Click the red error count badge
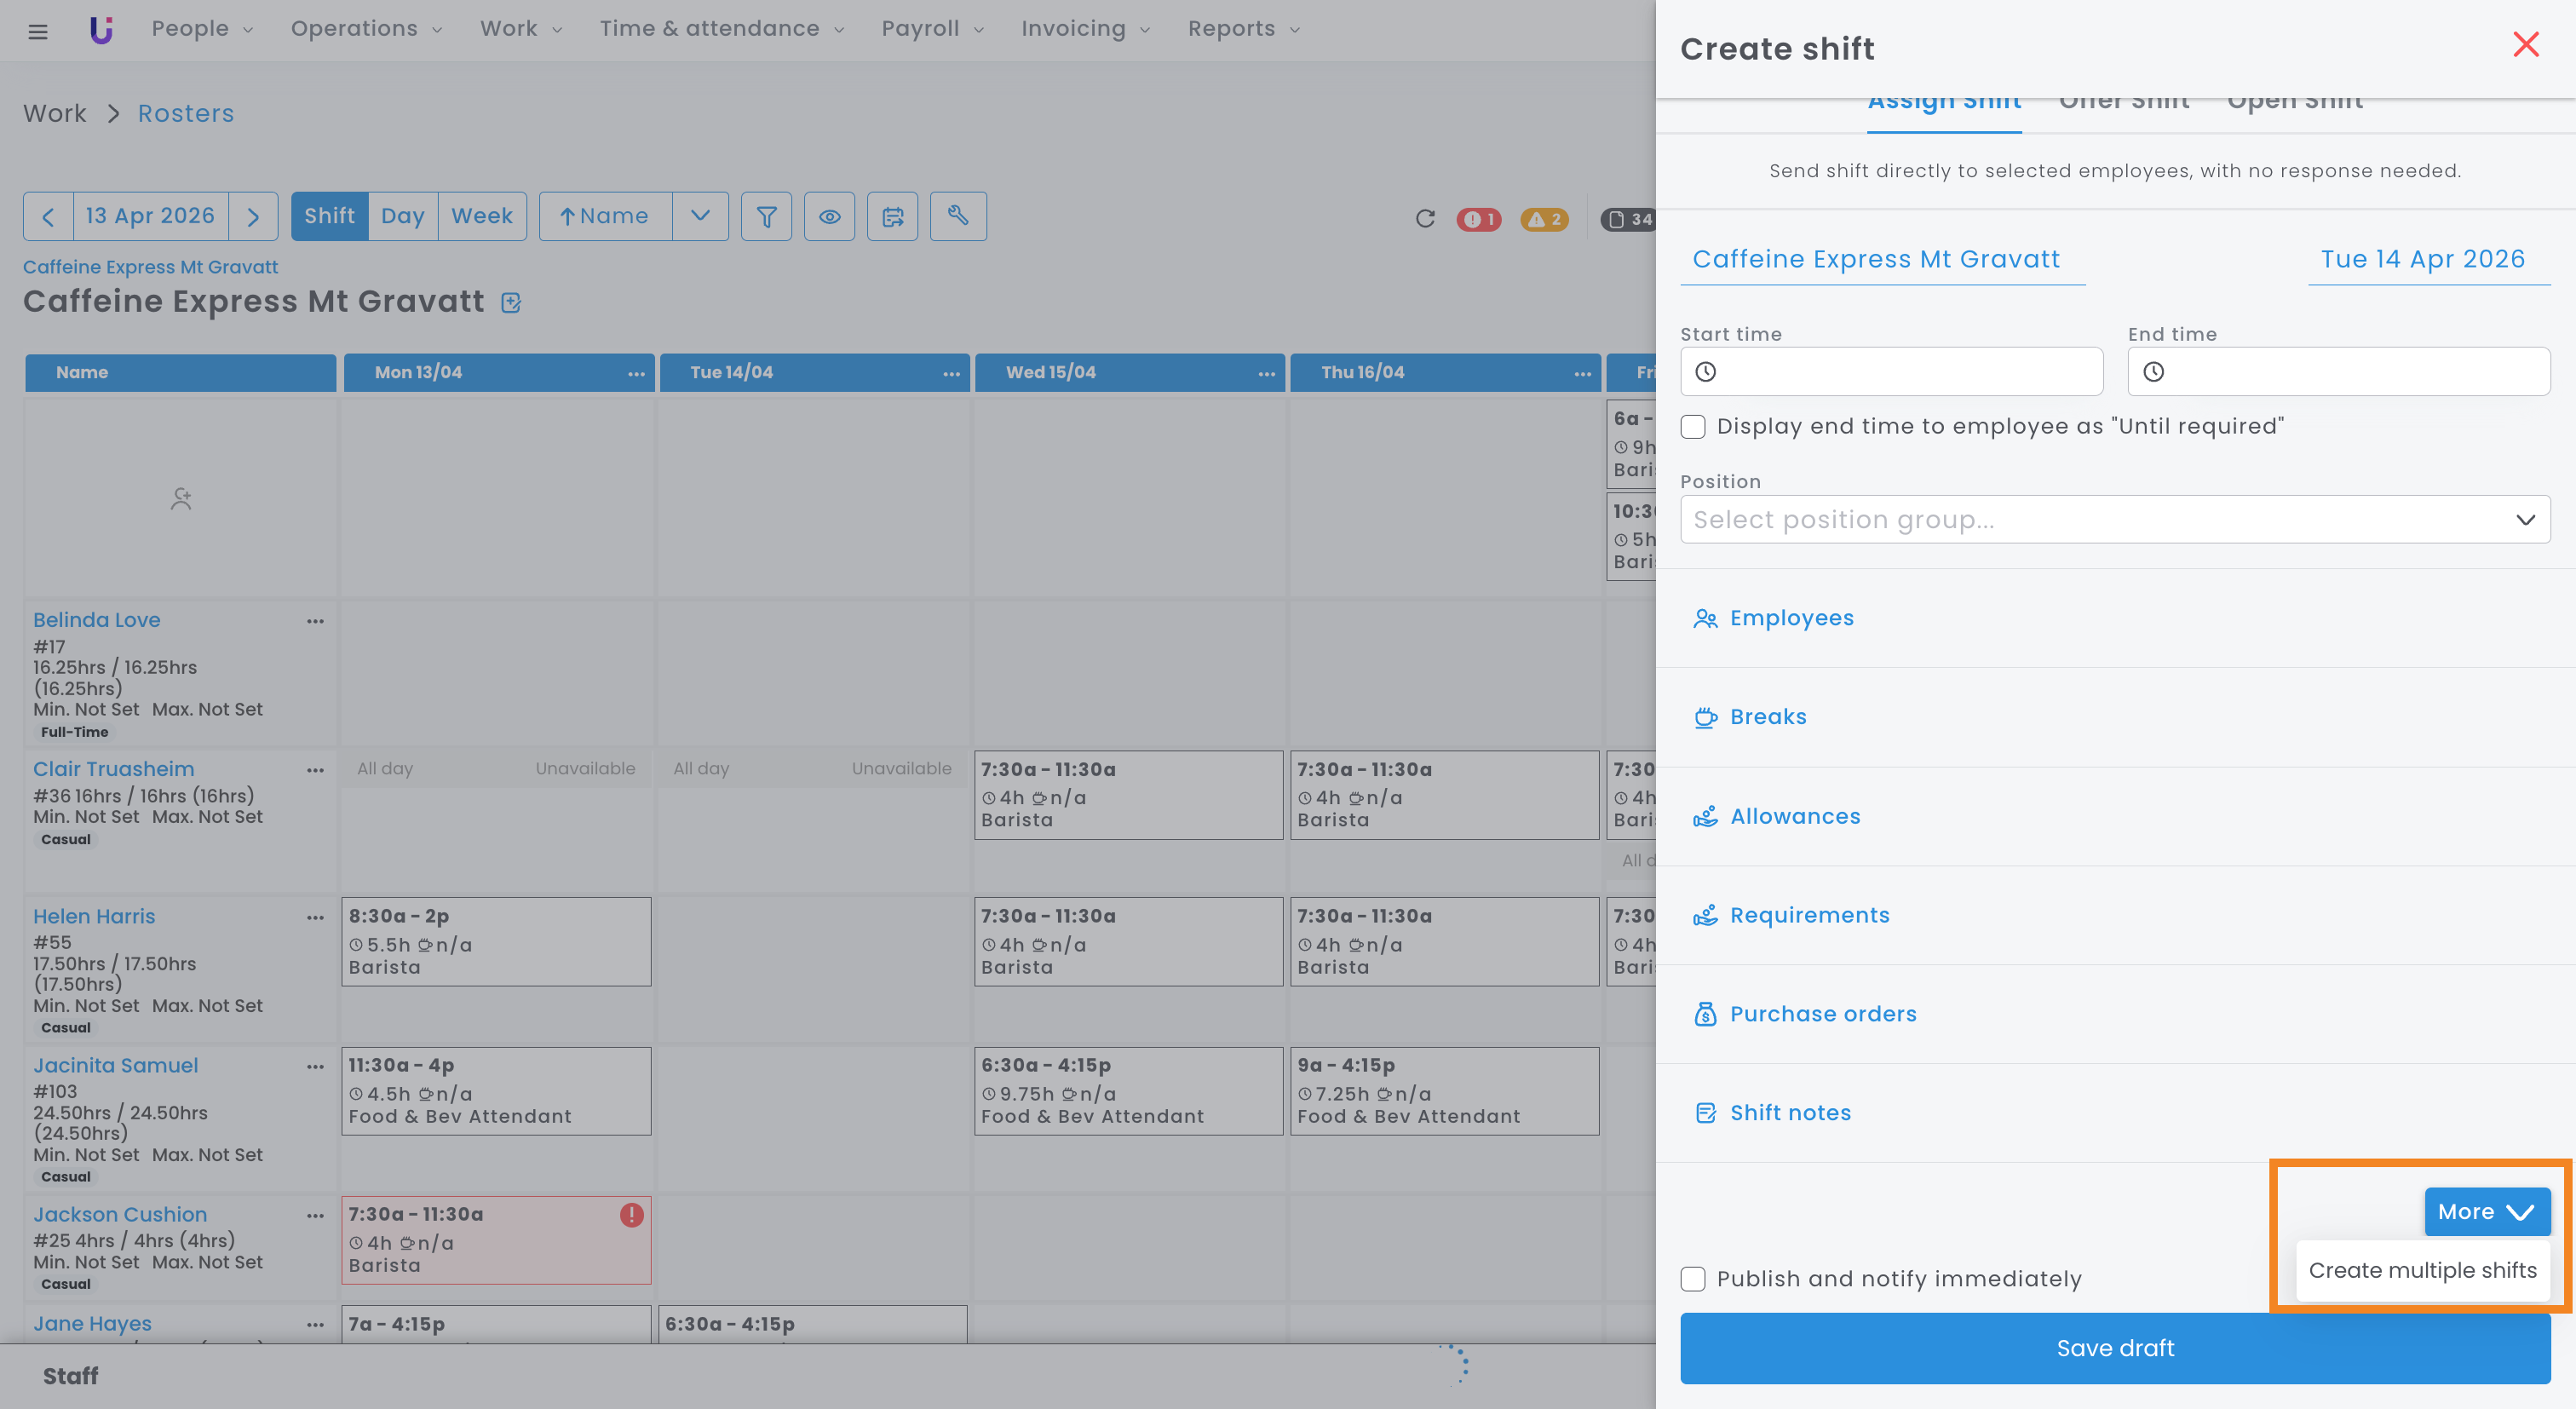The height and width of the screenshot is (1409, 2576). pyautogui.click(x=1479, y=219)
